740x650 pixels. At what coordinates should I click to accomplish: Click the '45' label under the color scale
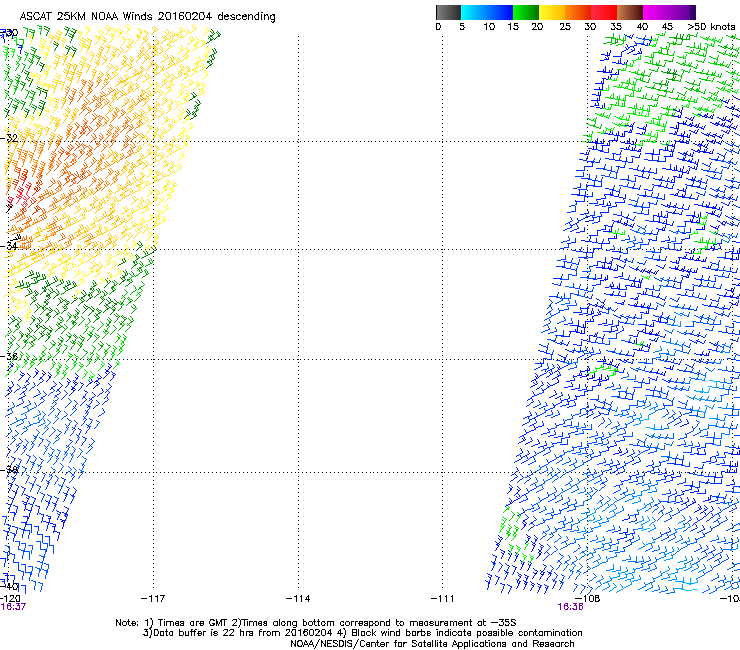(x=667, y=27)
